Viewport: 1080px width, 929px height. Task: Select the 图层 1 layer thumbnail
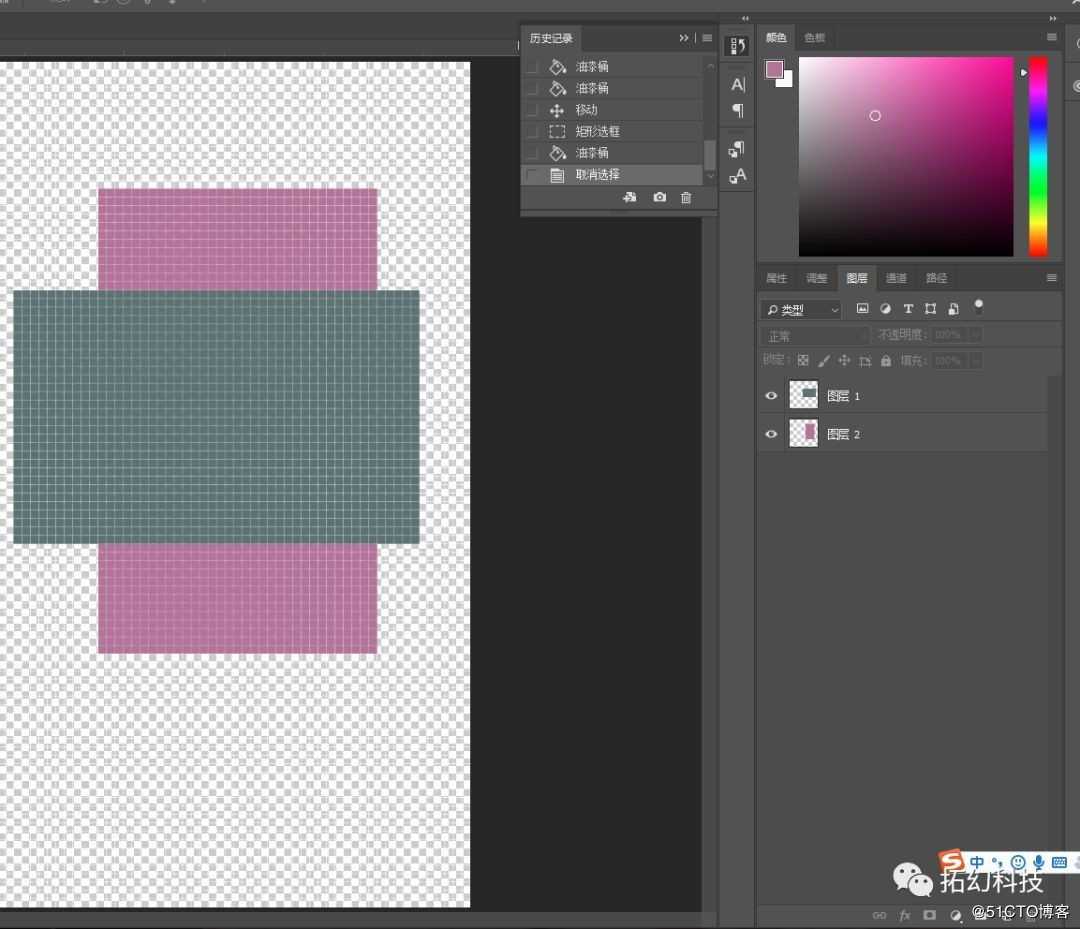pyautogui.click(x=803, y=395)
